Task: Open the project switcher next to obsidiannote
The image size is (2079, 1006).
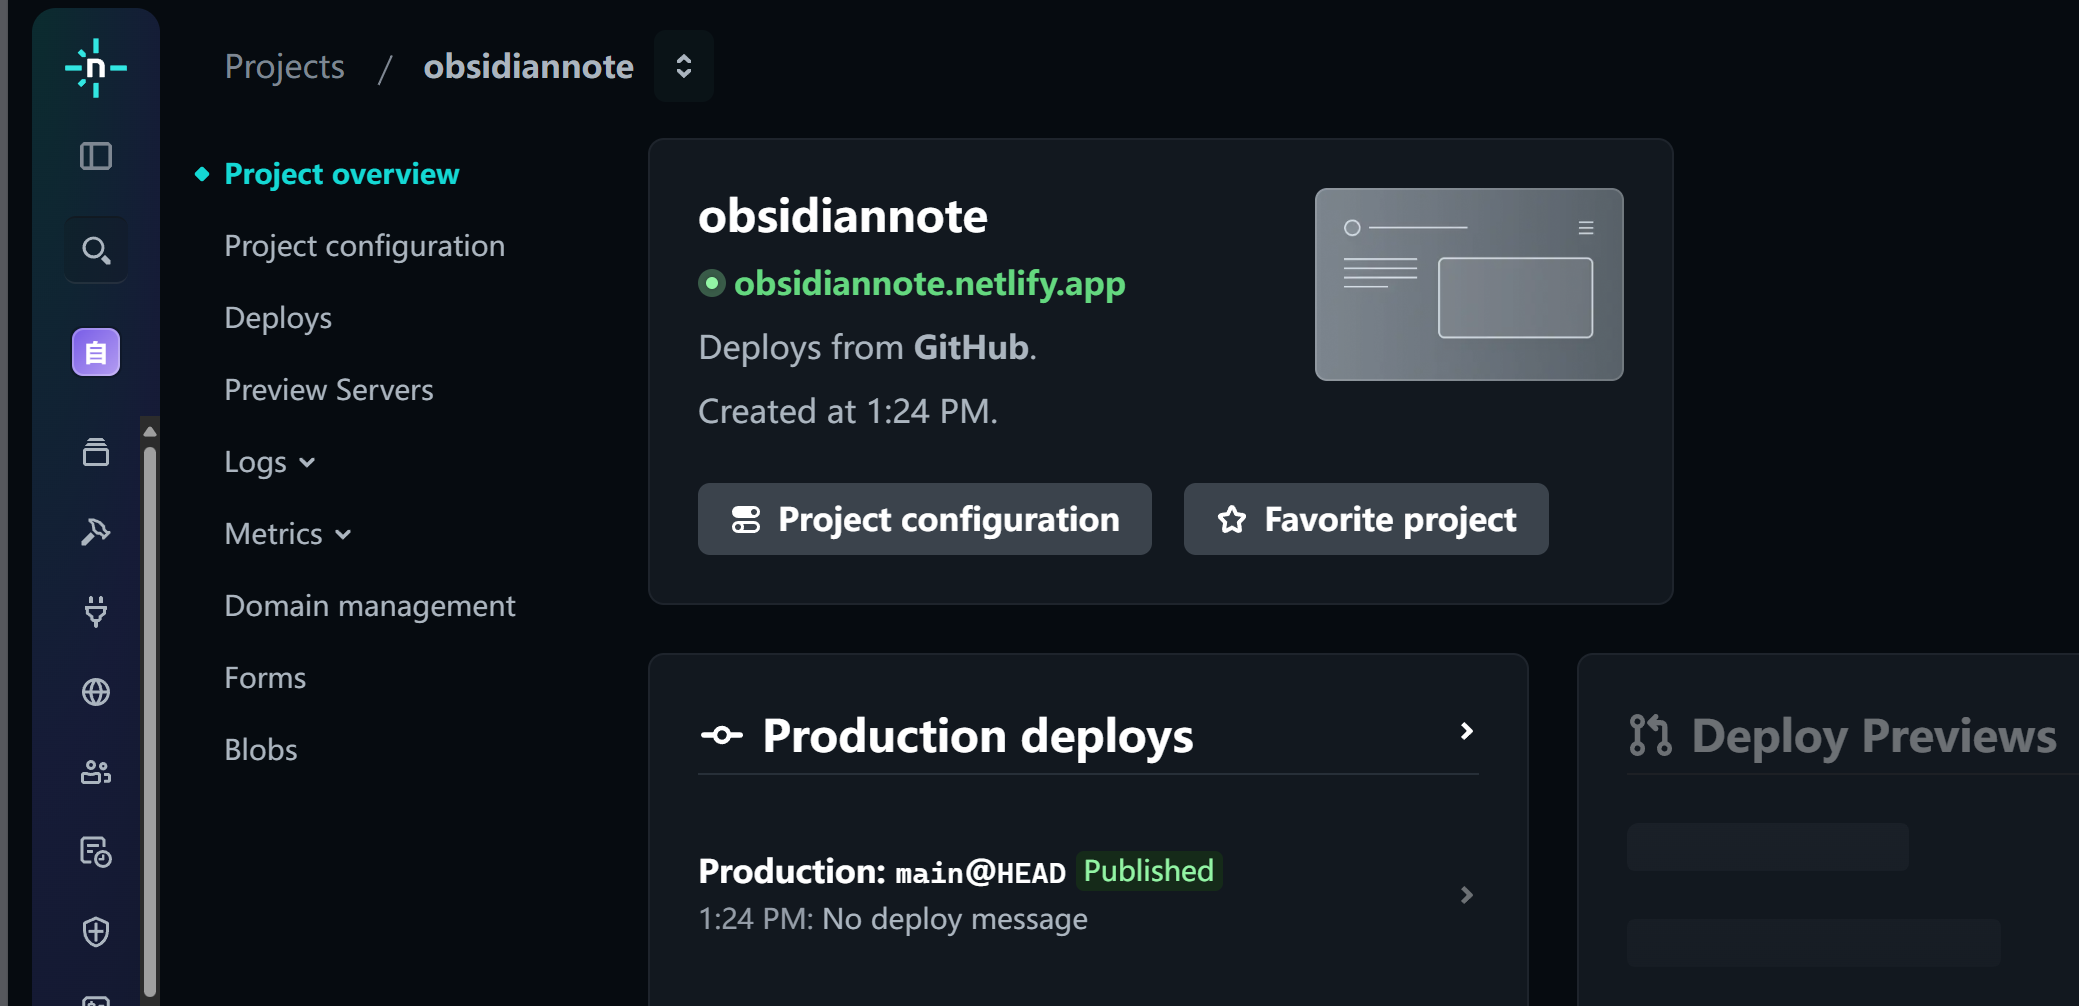Action: (684, 66)
